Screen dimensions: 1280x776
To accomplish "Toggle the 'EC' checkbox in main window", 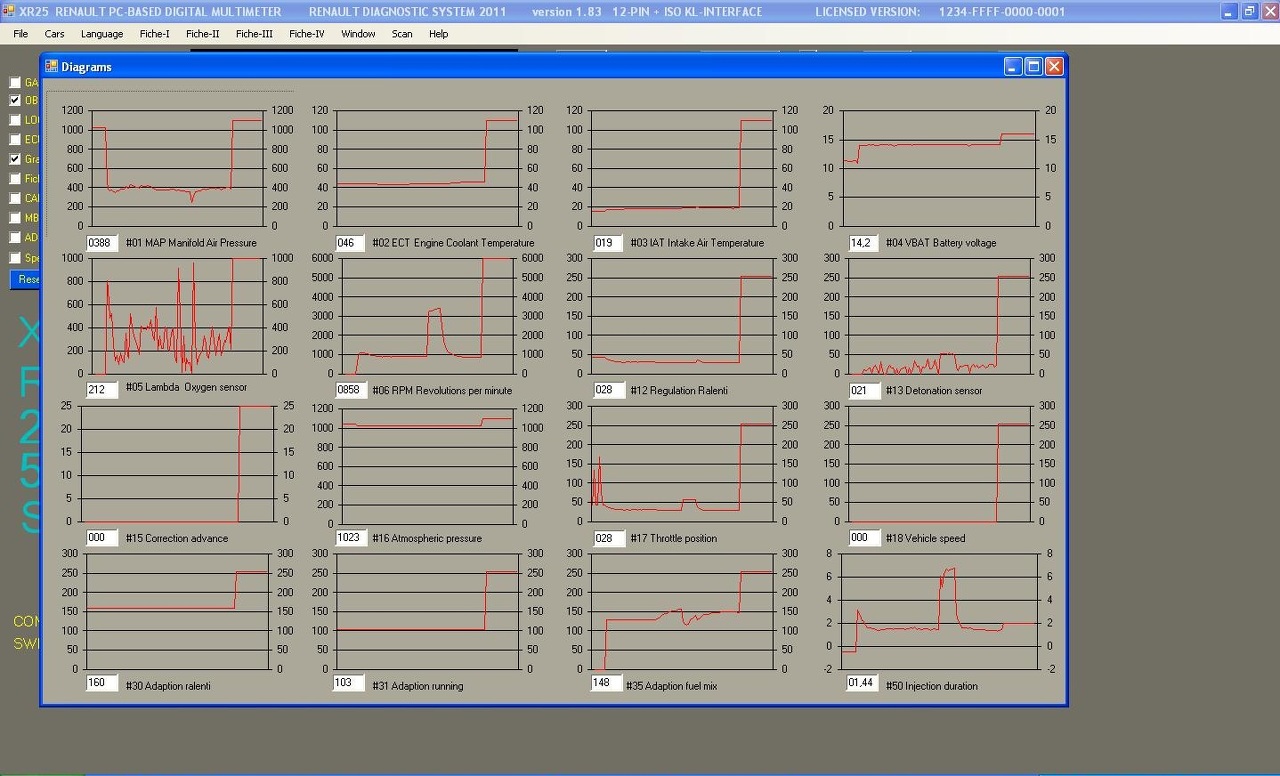I will click(x=15, y=140).
